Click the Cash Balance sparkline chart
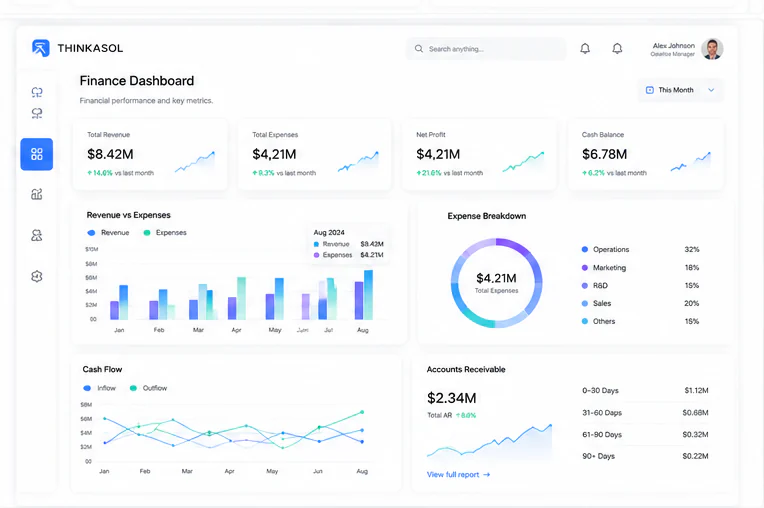 pos(690,162)
